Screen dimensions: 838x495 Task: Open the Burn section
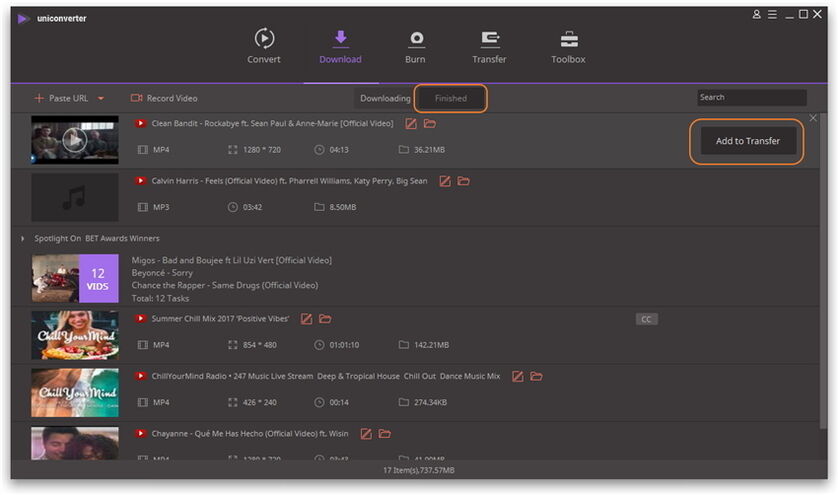pyautogui.click(x=415, y=46)
